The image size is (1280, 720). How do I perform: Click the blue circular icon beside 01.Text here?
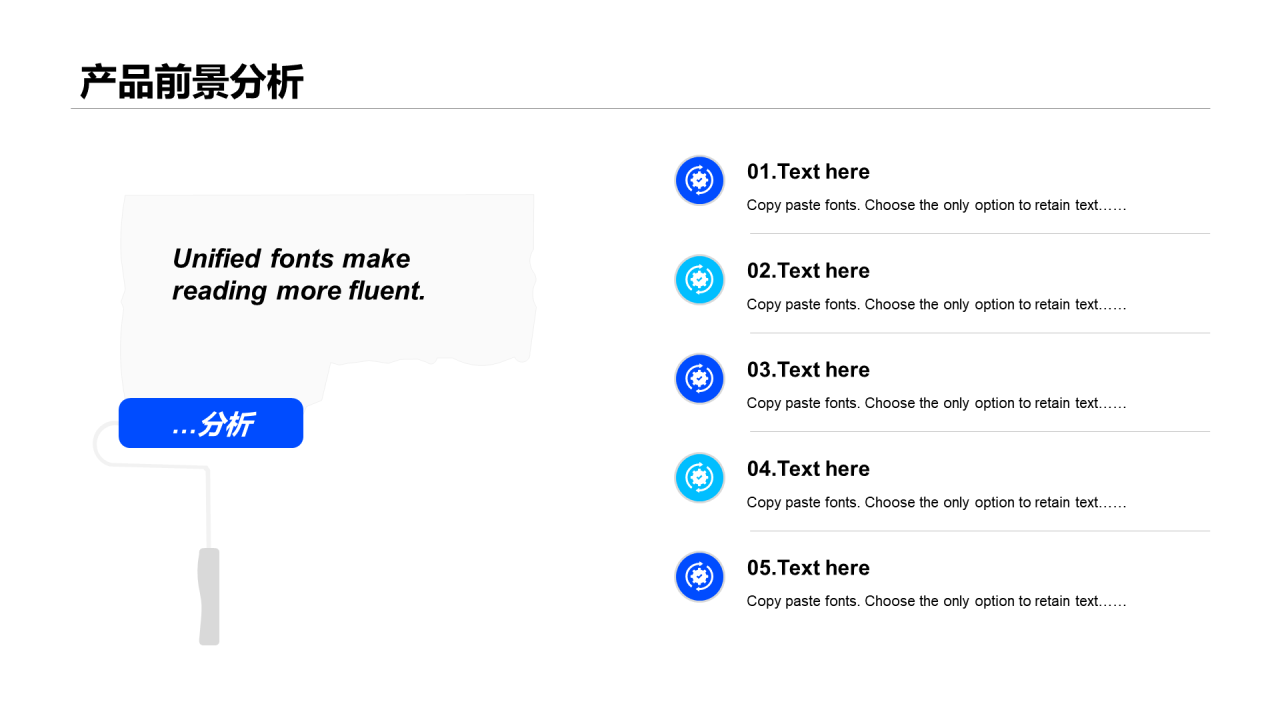point(699,180)
